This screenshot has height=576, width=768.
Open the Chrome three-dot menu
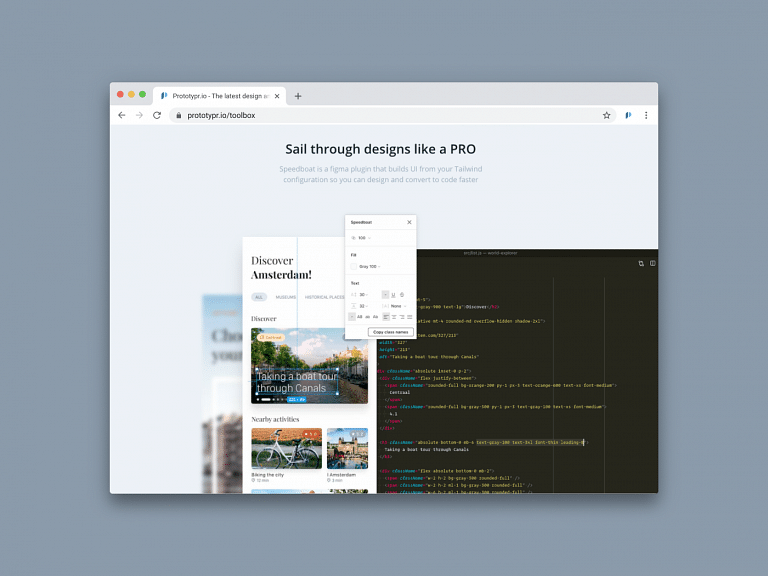point(646,115)
